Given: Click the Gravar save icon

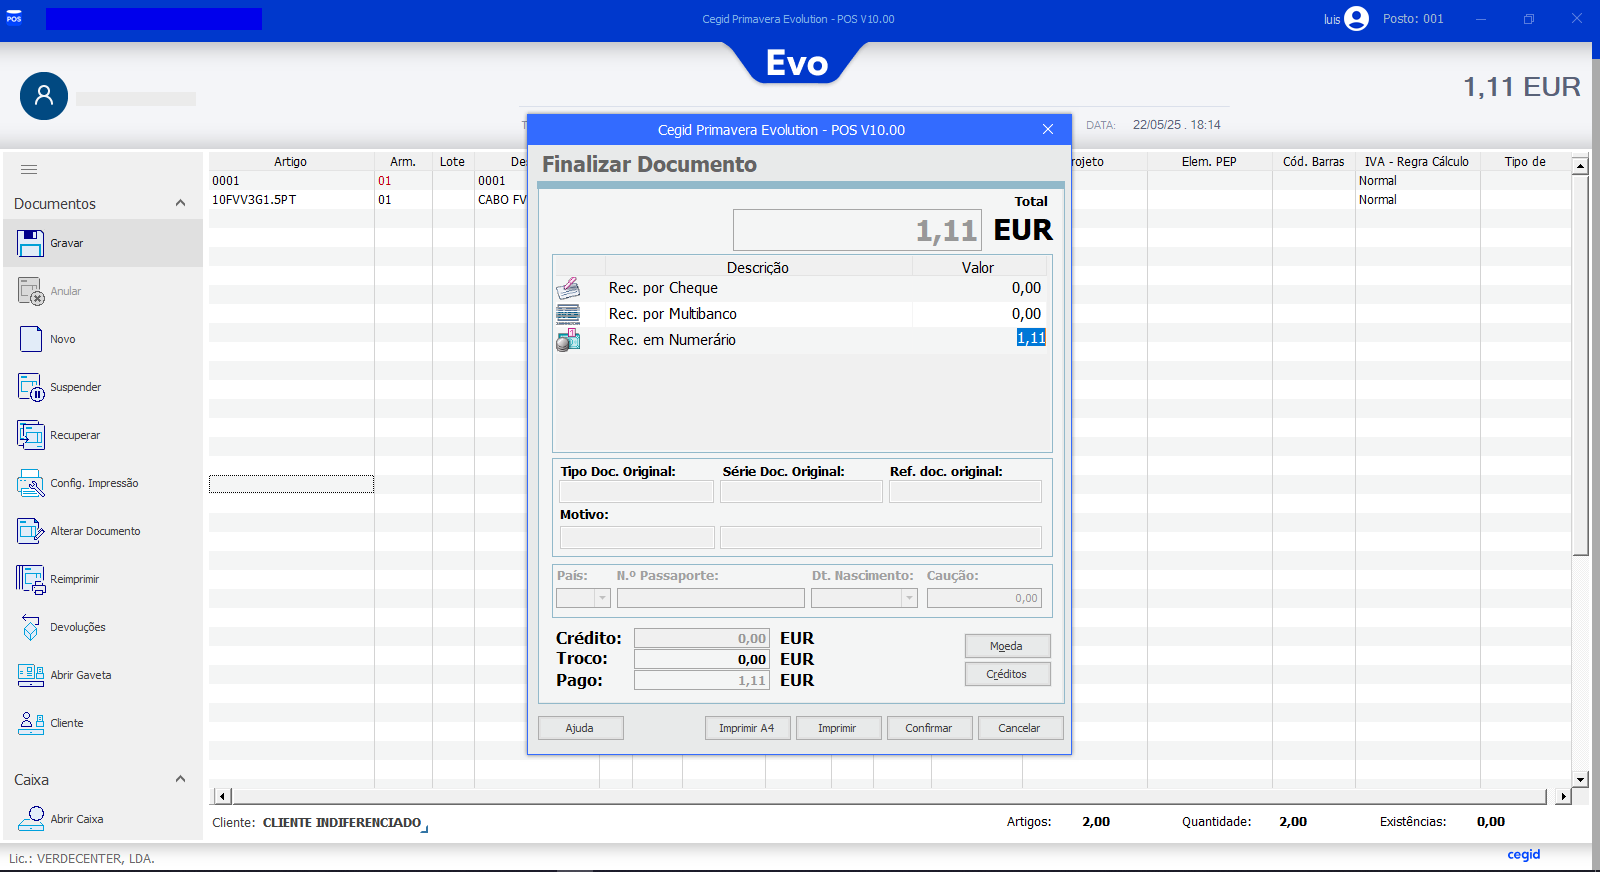Looking at the screenshot, I should coord(31,243).
